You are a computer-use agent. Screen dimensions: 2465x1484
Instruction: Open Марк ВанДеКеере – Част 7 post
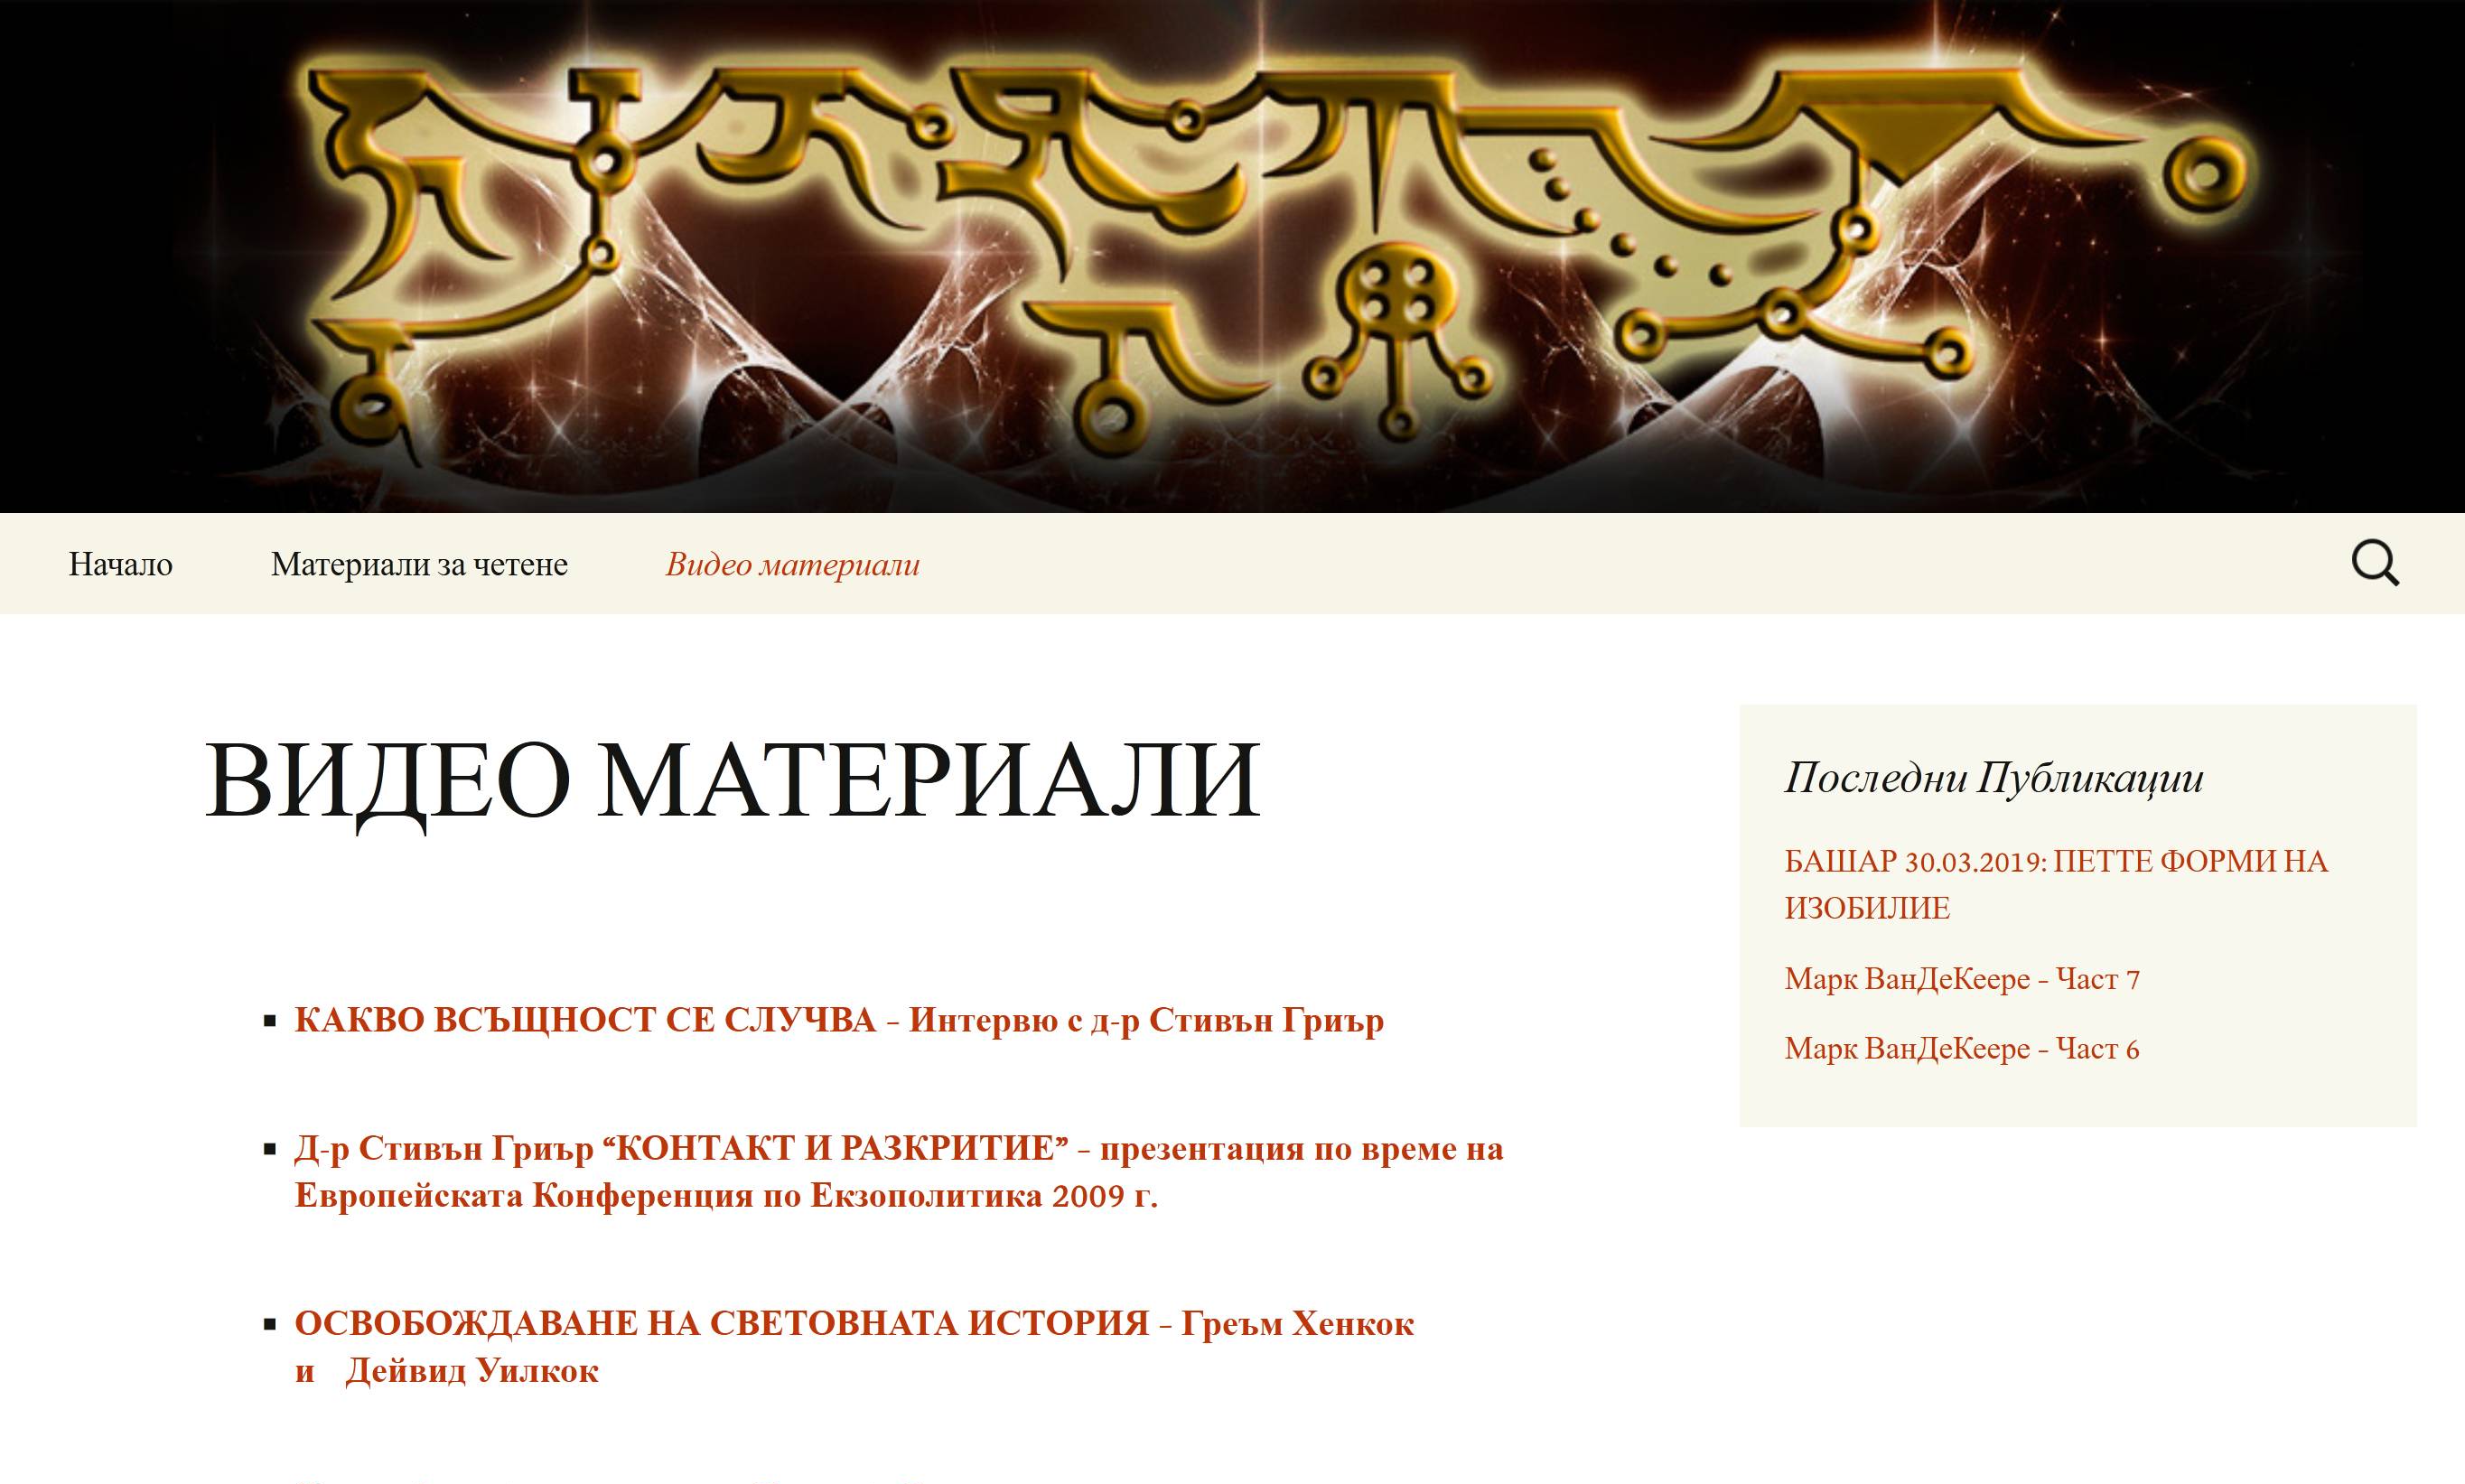coord(1961,979)
